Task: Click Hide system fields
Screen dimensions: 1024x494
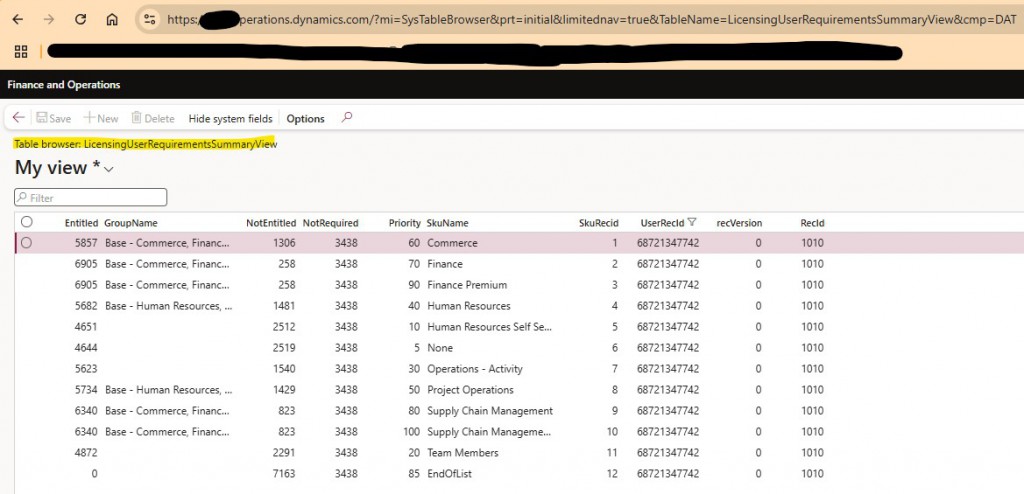Action: click(231, 118)
